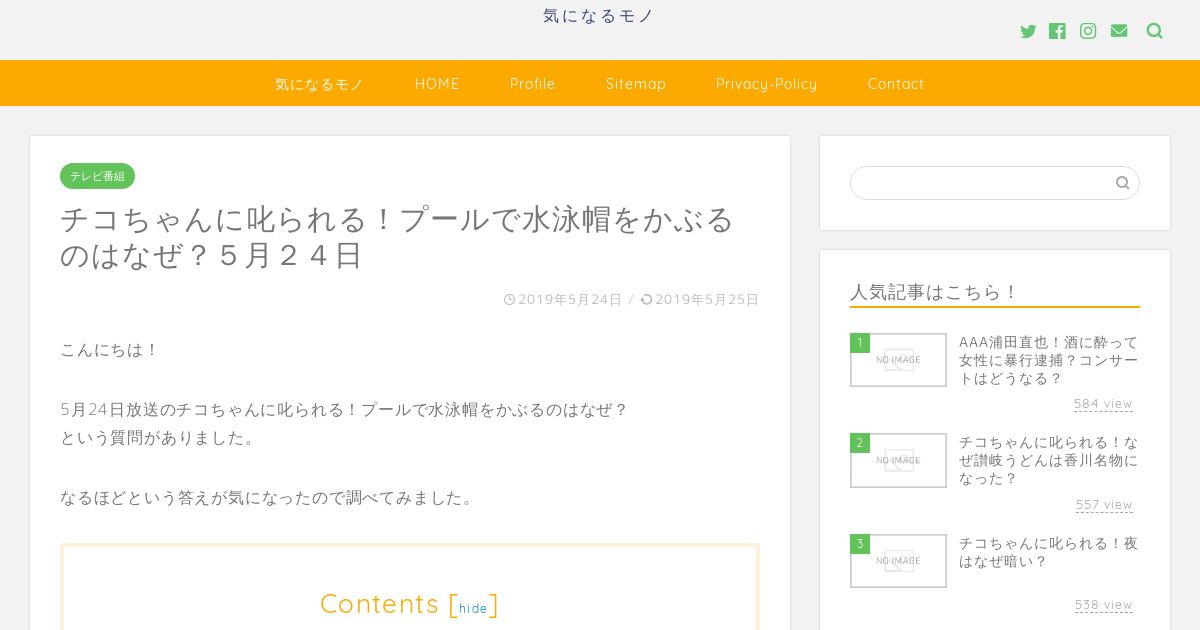
Task: Click the こんにちは！ greeting line
Action: (x=110, y=350)
